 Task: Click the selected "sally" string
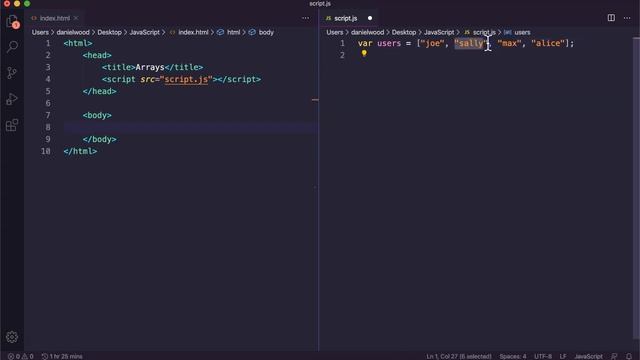point(471,43)
